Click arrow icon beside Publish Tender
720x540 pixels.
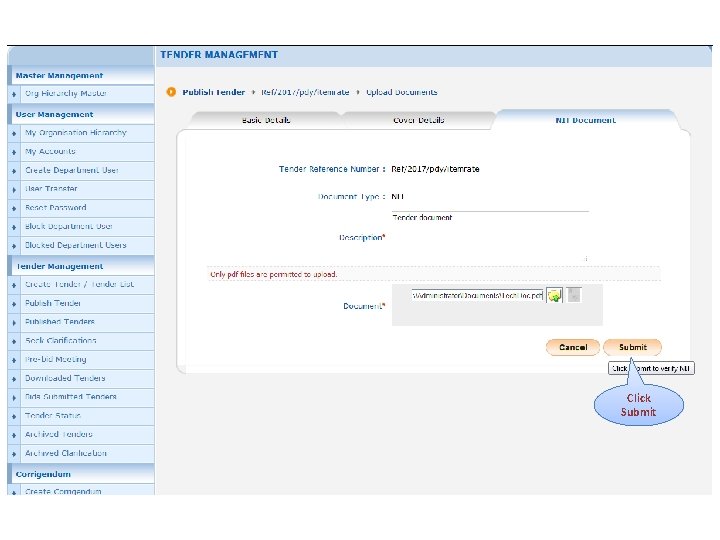tap(14, 304)
